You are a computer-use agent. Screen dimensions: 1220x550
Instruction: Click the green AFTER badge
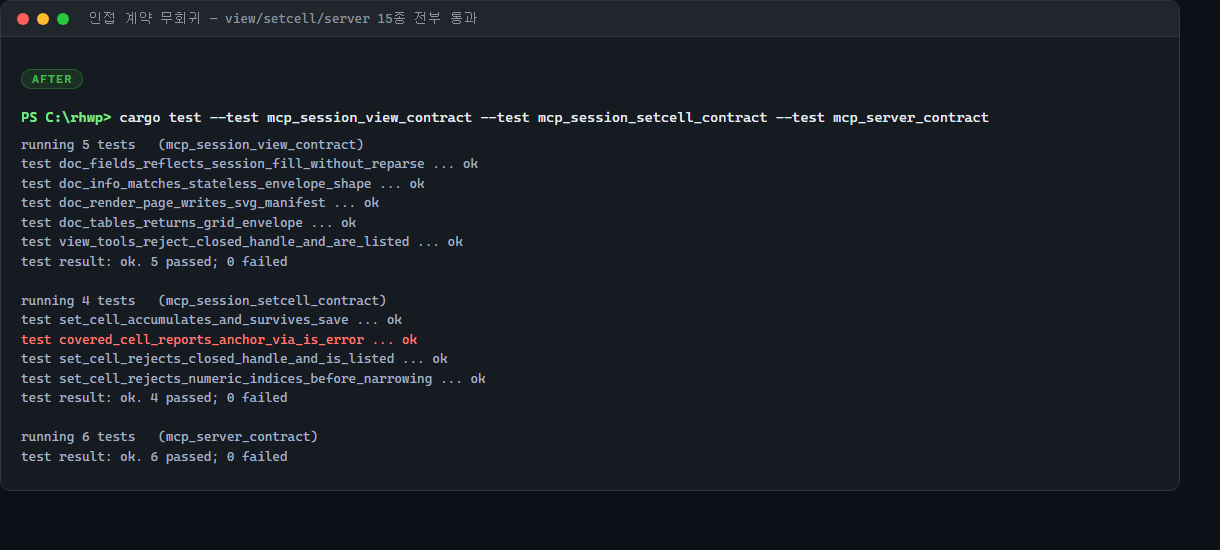(52, 79)
